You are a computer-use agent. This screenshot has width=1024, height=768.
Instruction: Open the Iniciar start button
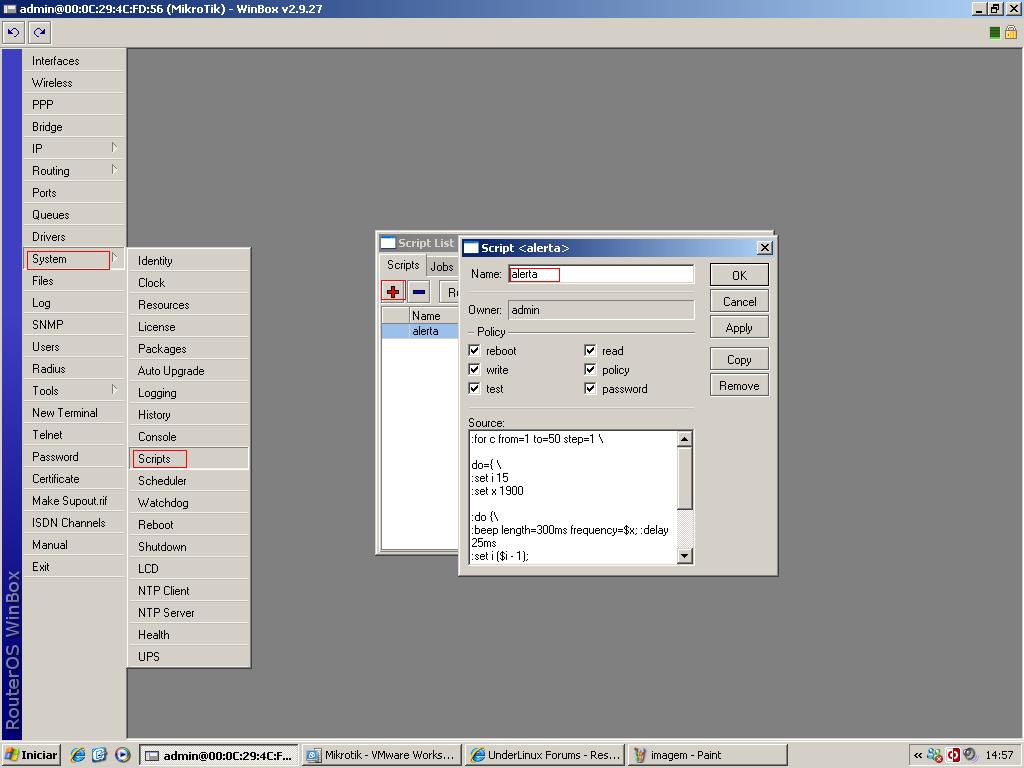(31, 755)
